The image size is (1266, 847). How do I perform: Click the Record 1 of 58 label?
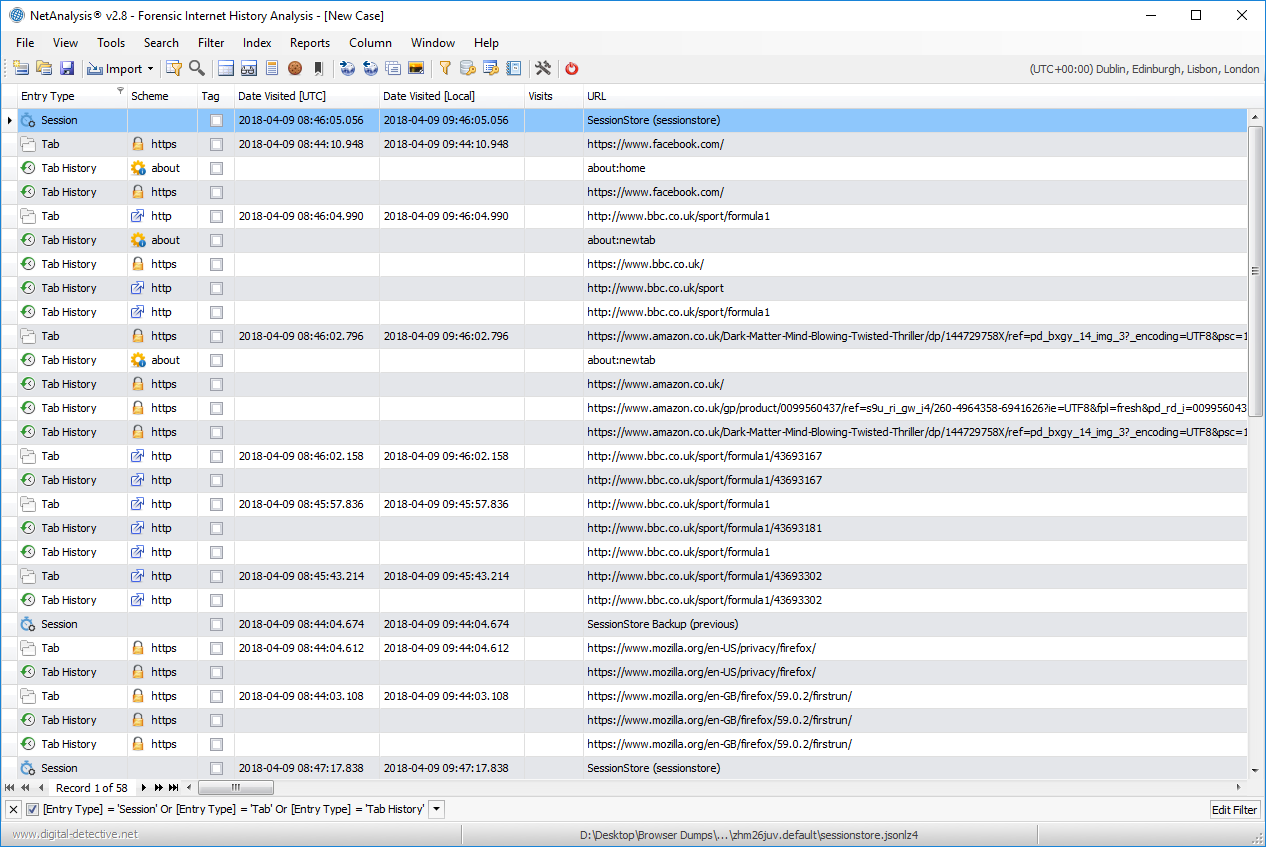[92, 788]
